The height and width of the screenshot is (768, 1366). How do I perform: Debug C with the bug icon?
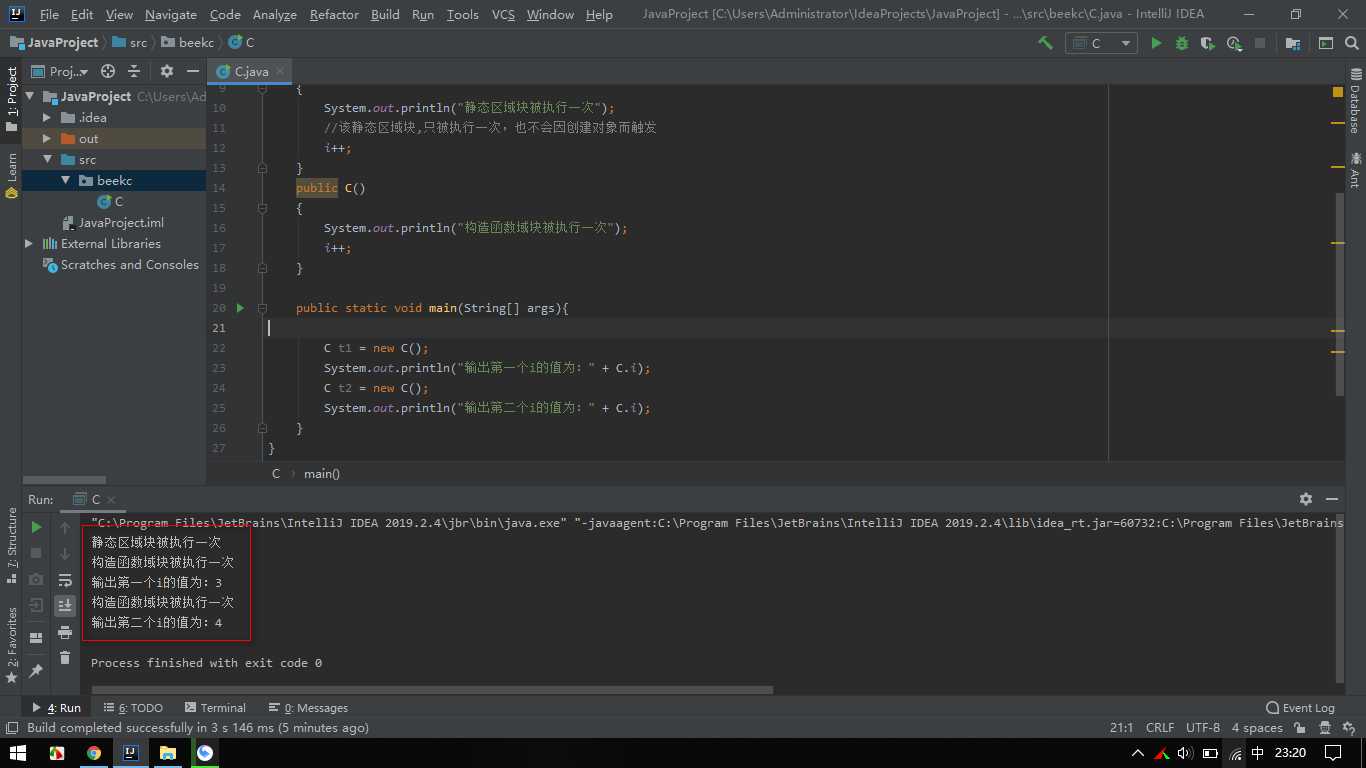pyautogui.click(x=1182, y=43)
